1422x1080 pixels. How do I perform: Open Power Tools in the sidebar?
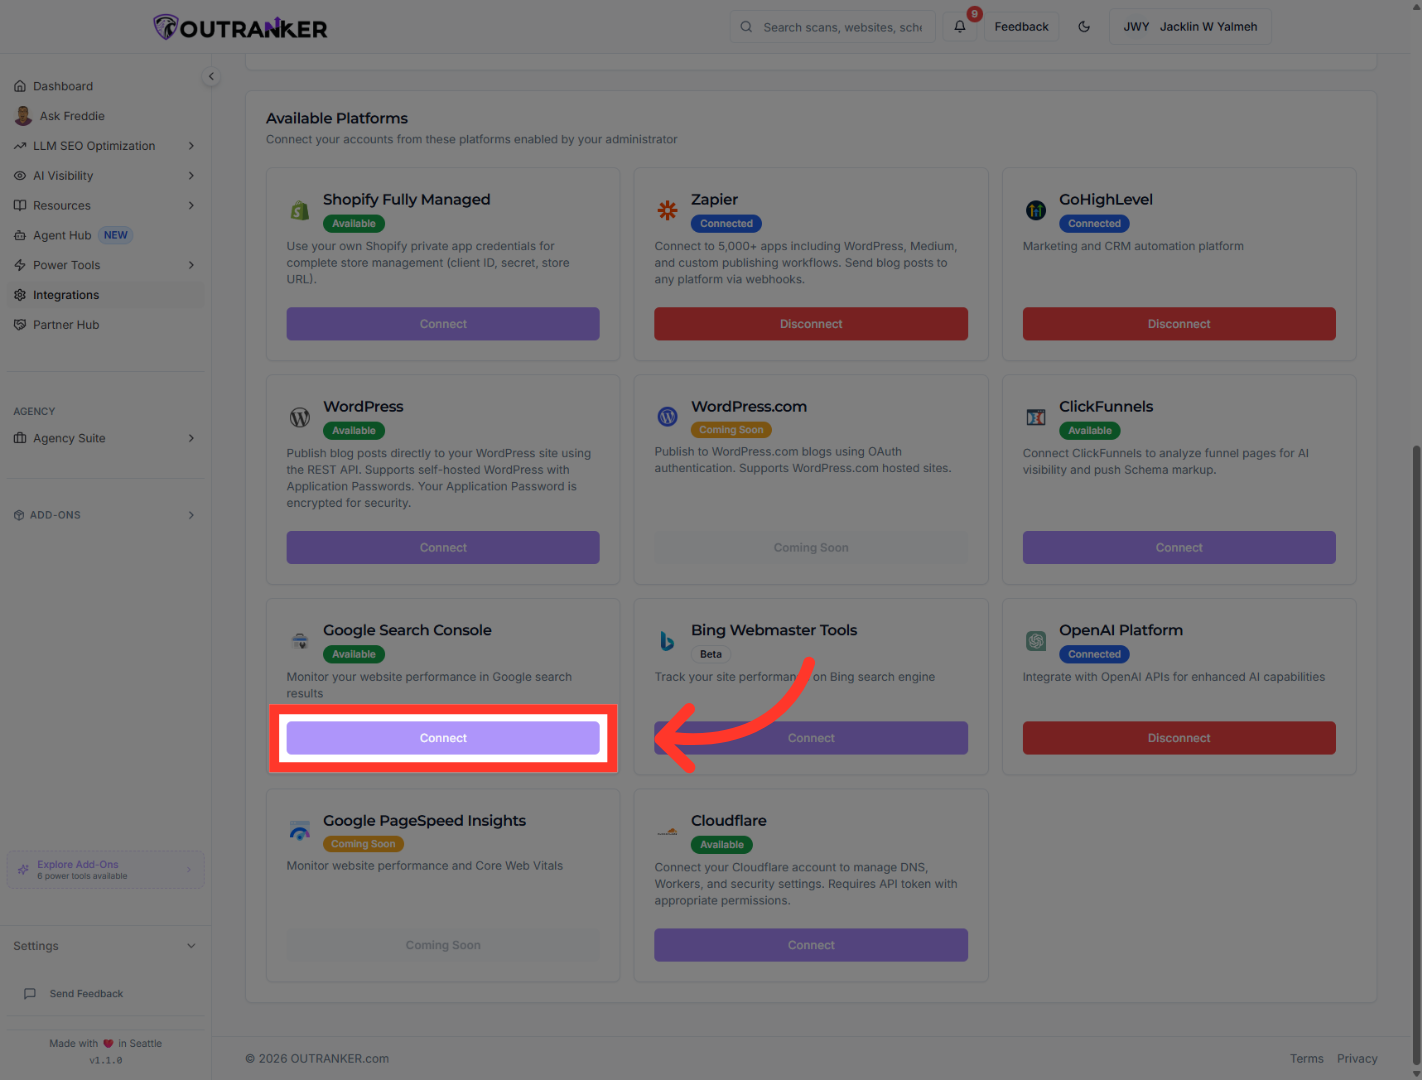click(104, 265)
